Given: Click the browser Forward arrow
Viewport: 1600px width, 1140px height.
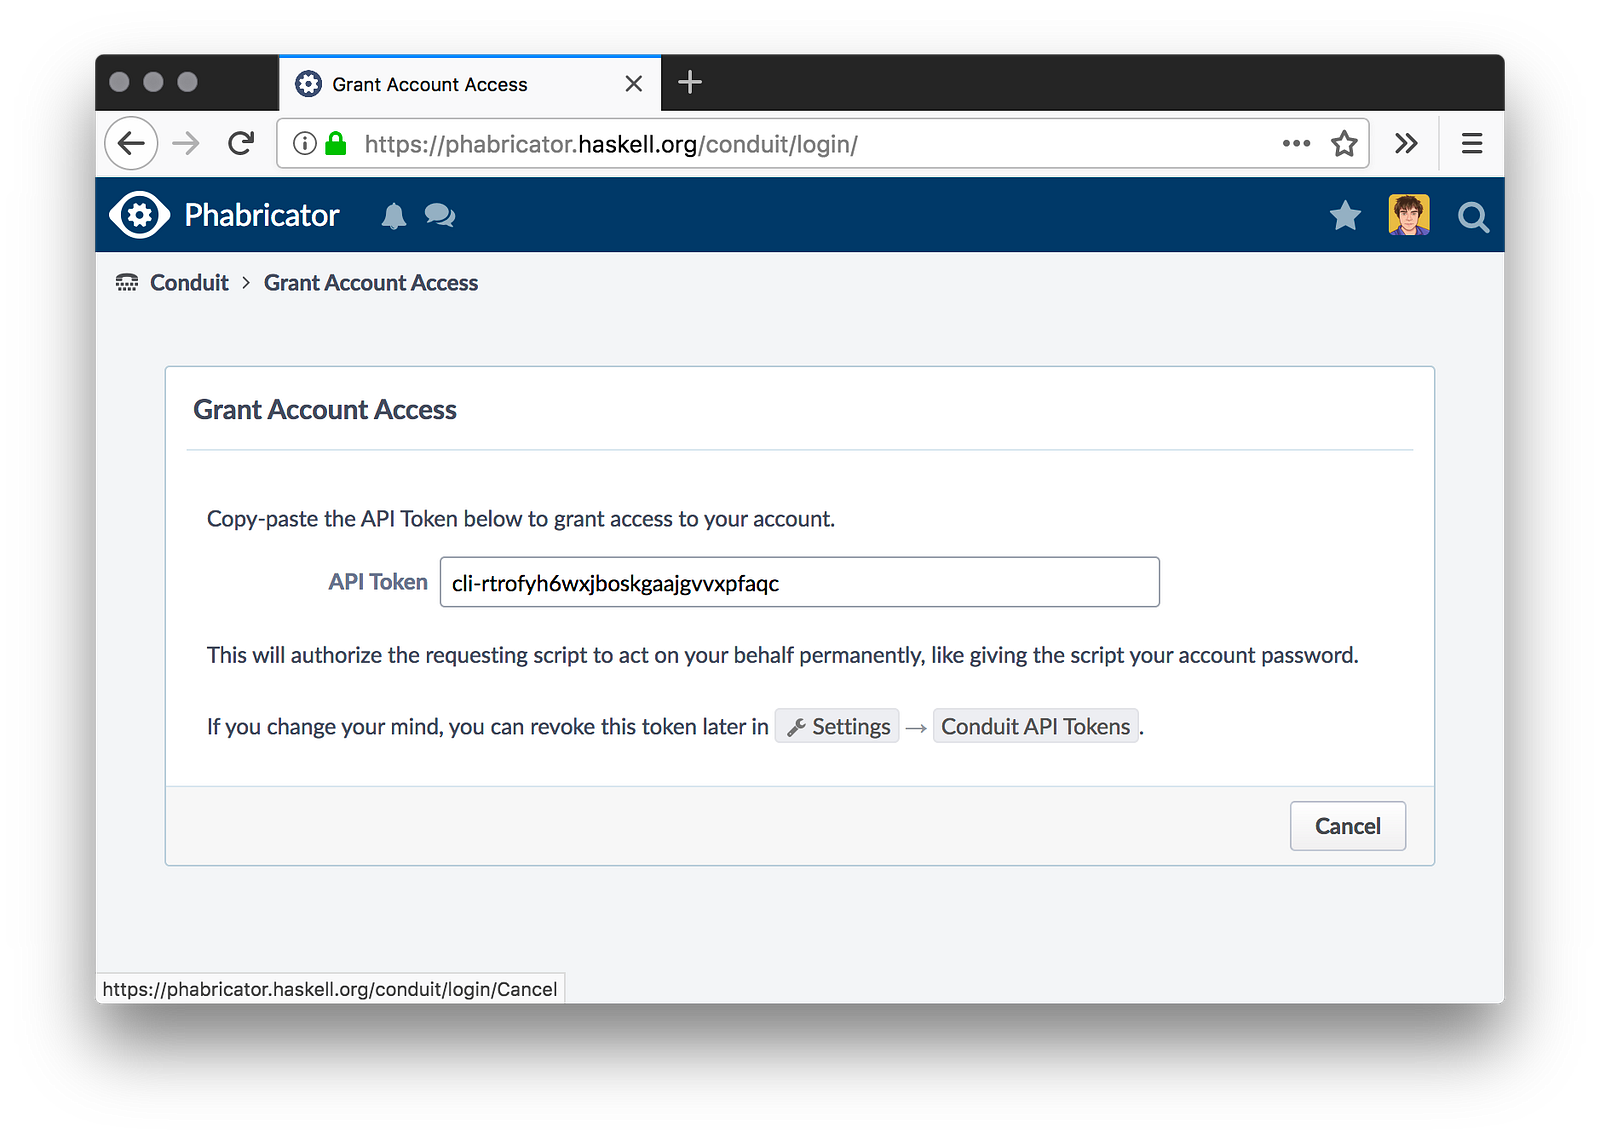Looking at the screenshot, I should point(186,144).
